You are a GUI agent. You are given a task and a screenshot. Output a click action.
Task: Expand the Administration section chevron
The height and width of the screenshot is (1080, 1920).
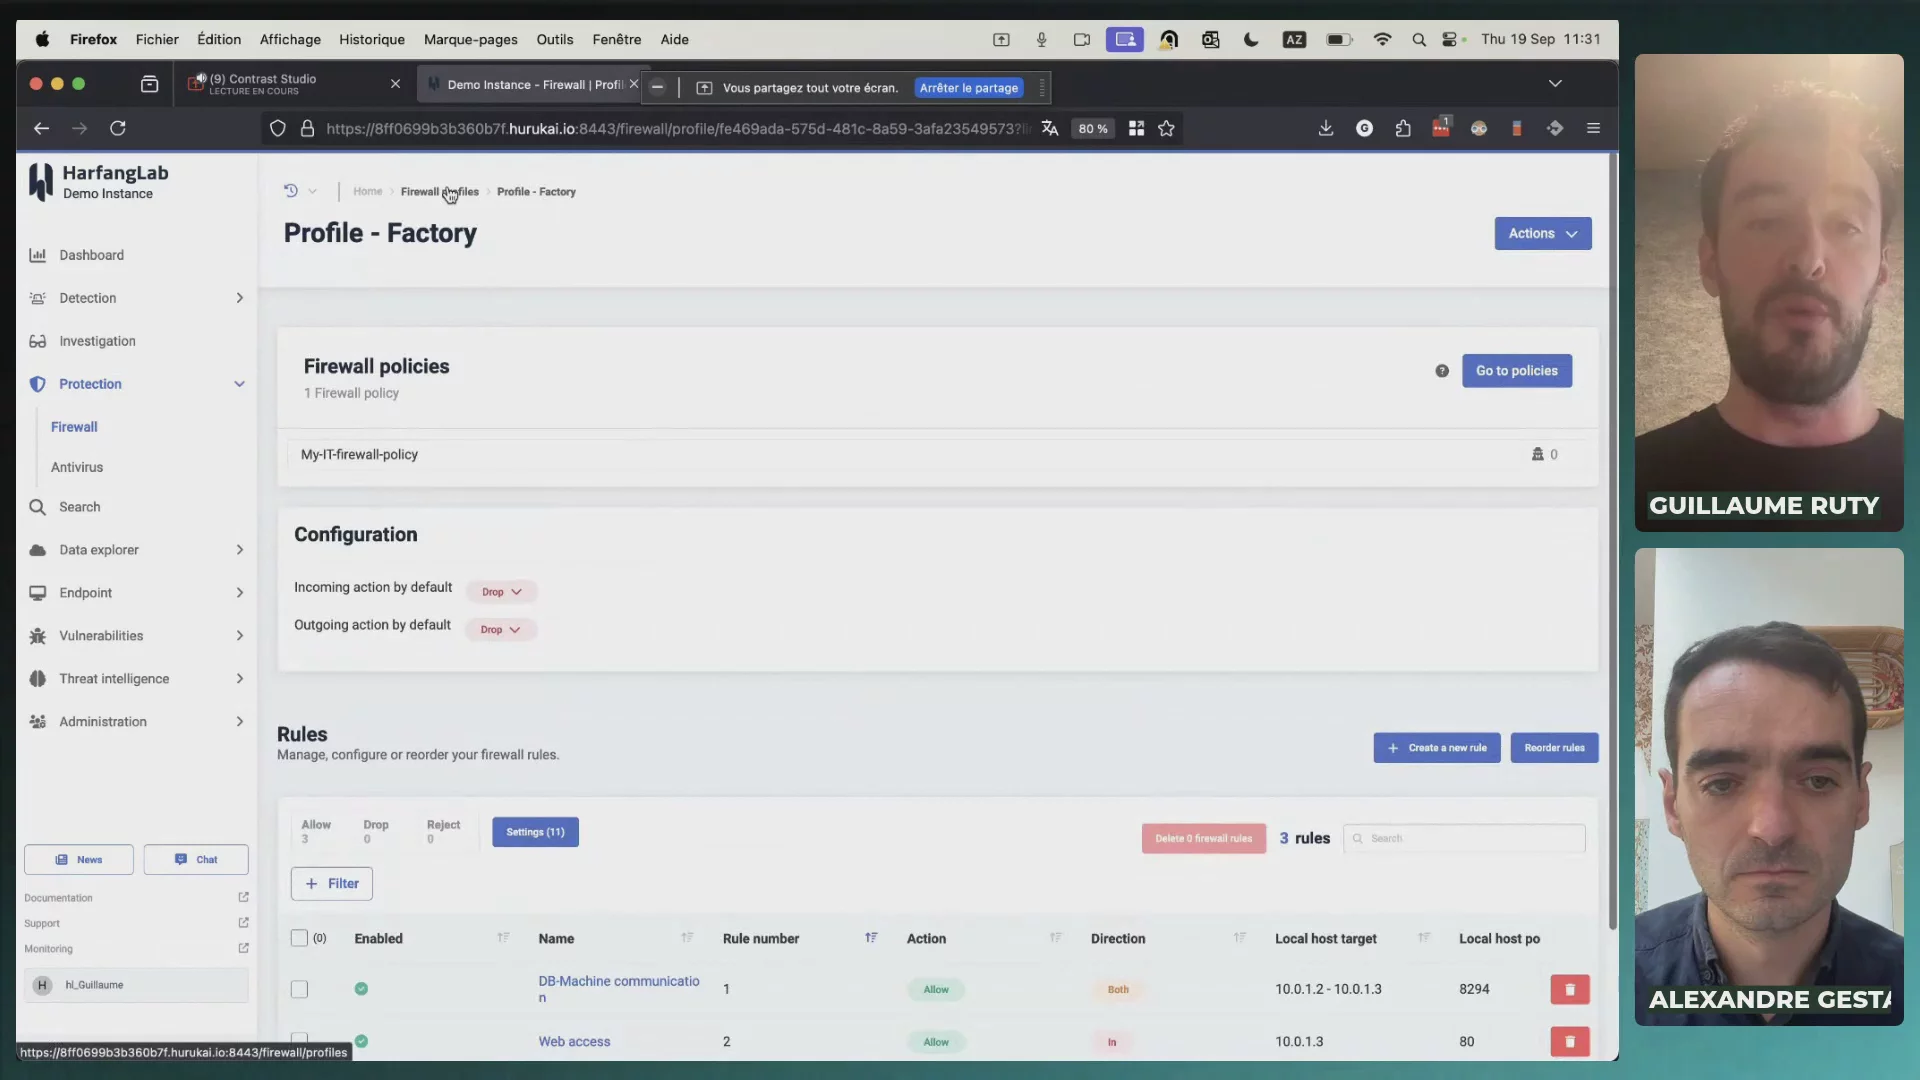pos(239,722)
